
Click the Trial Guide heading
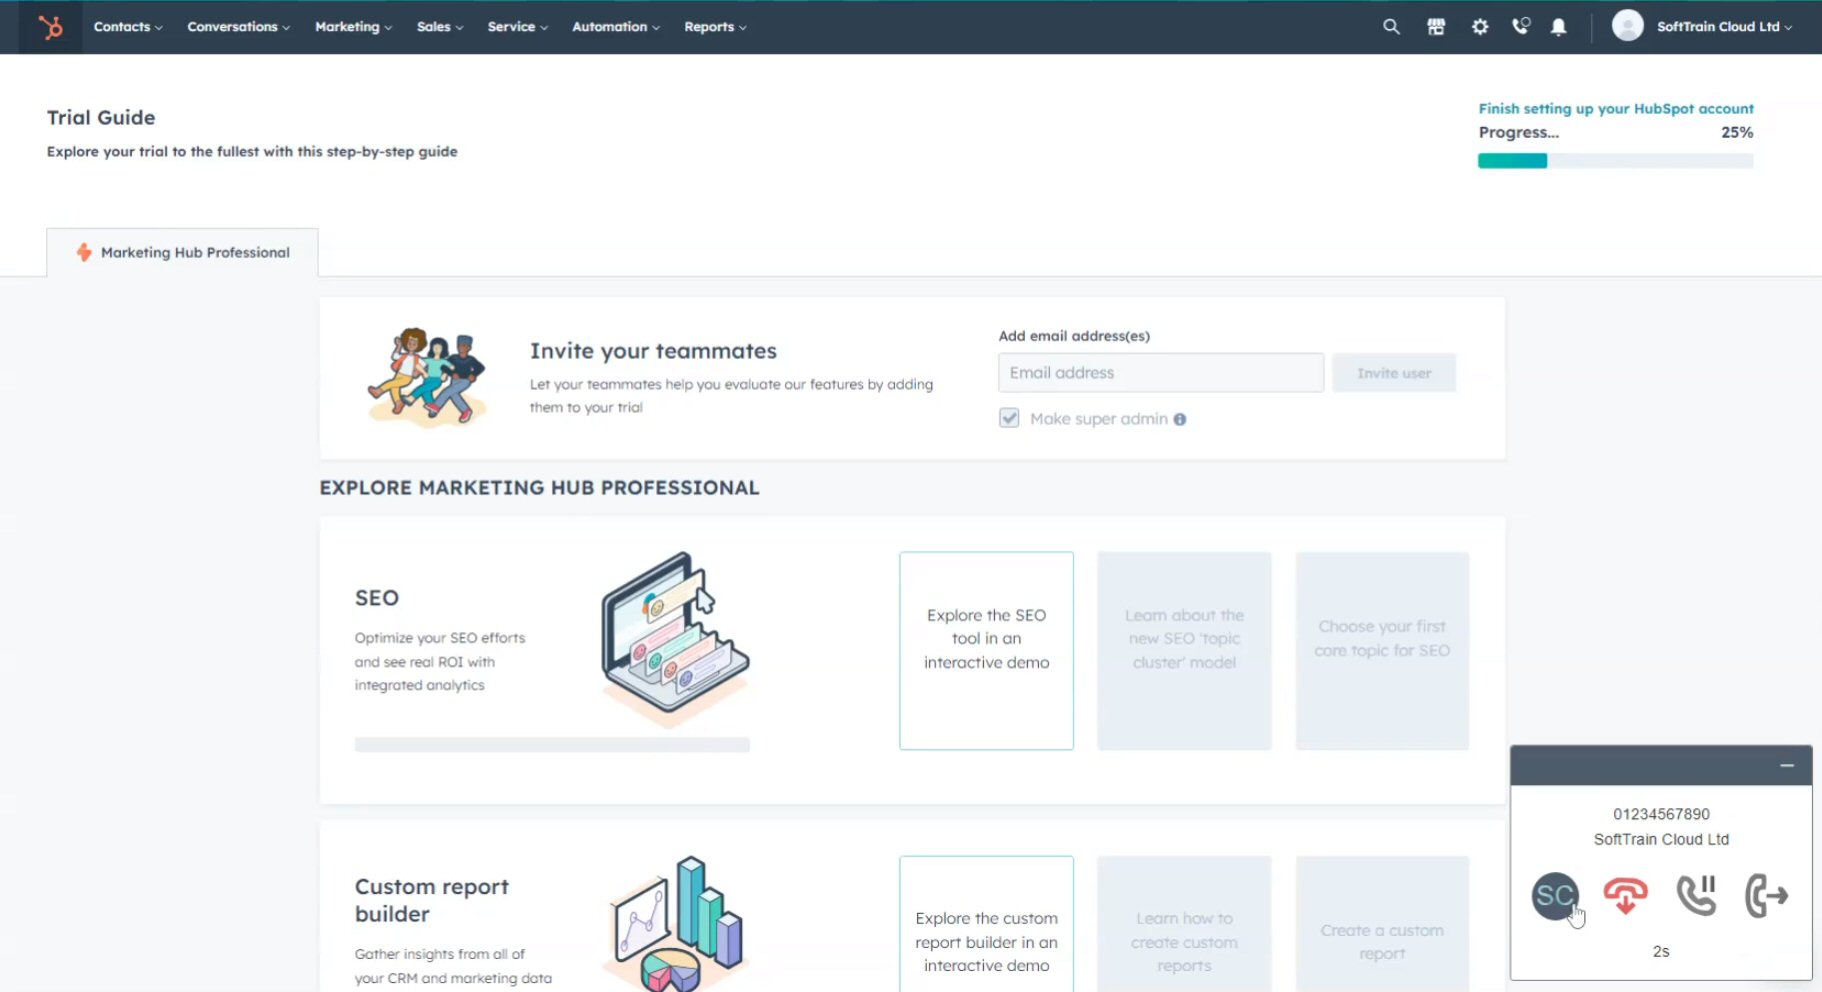coord(101,117)
